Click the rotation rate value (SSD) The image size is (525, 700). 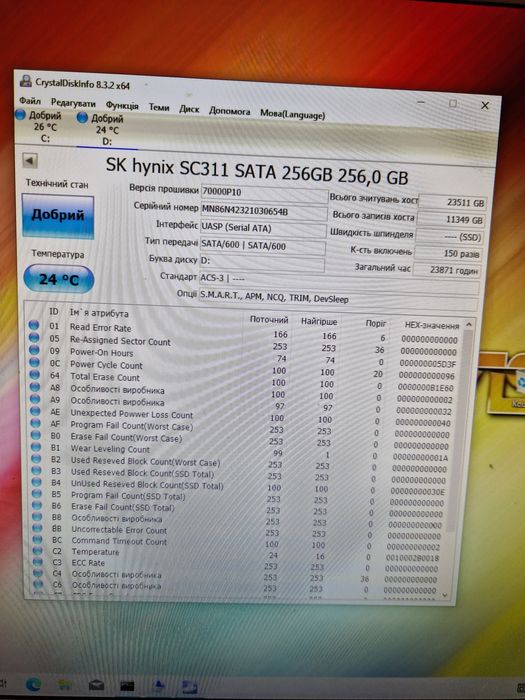pyautogui.click(x=449, y=236)
